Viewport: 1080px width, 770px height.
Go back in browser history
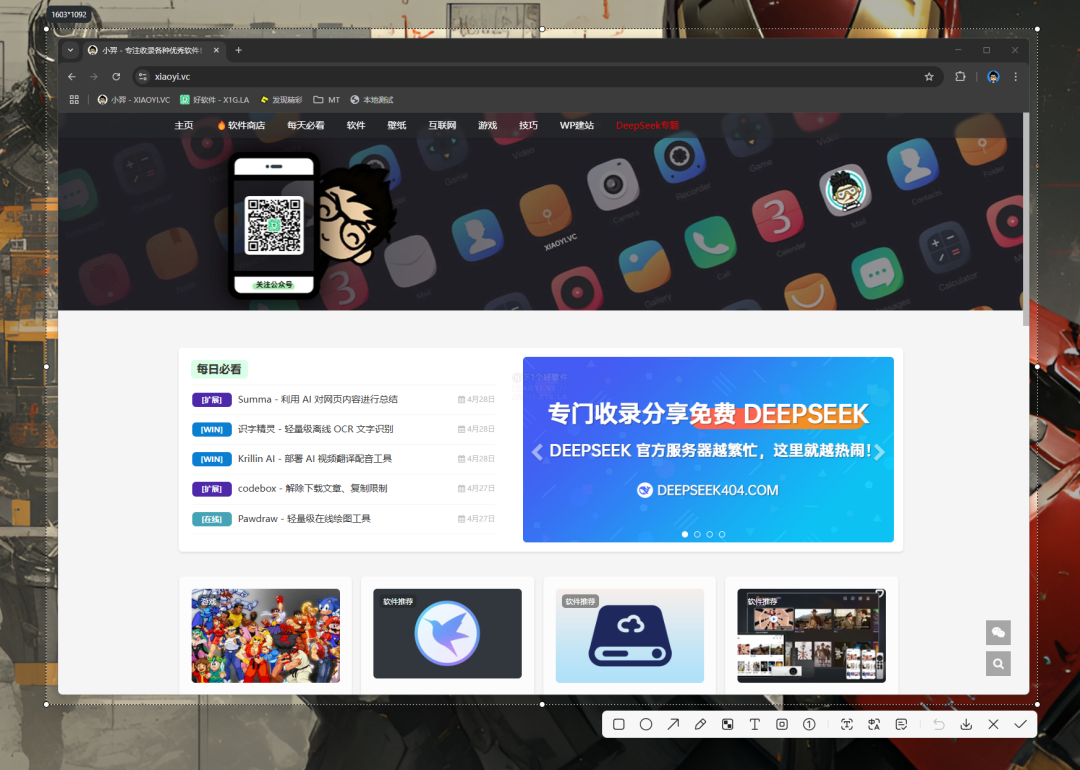coord(72,76)
